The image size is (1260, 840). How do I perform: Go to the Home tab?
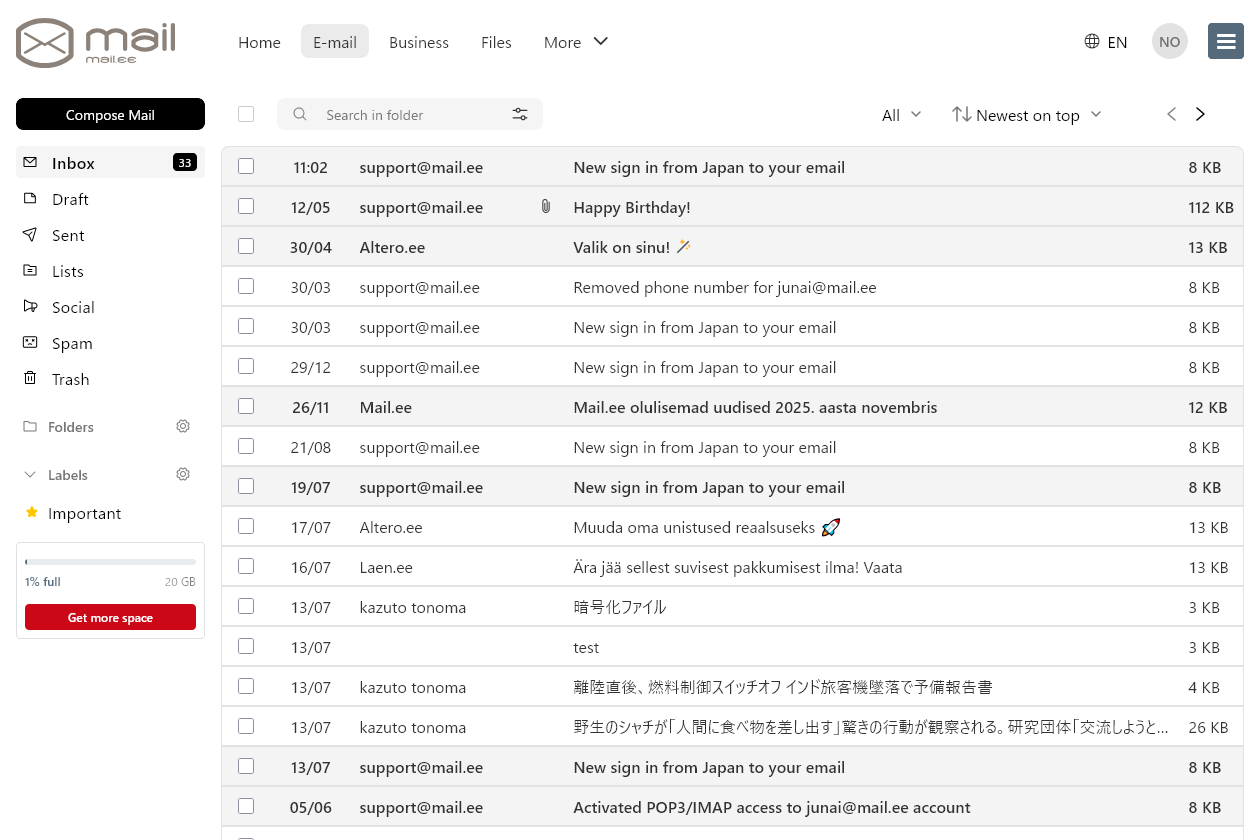(259, 42)
